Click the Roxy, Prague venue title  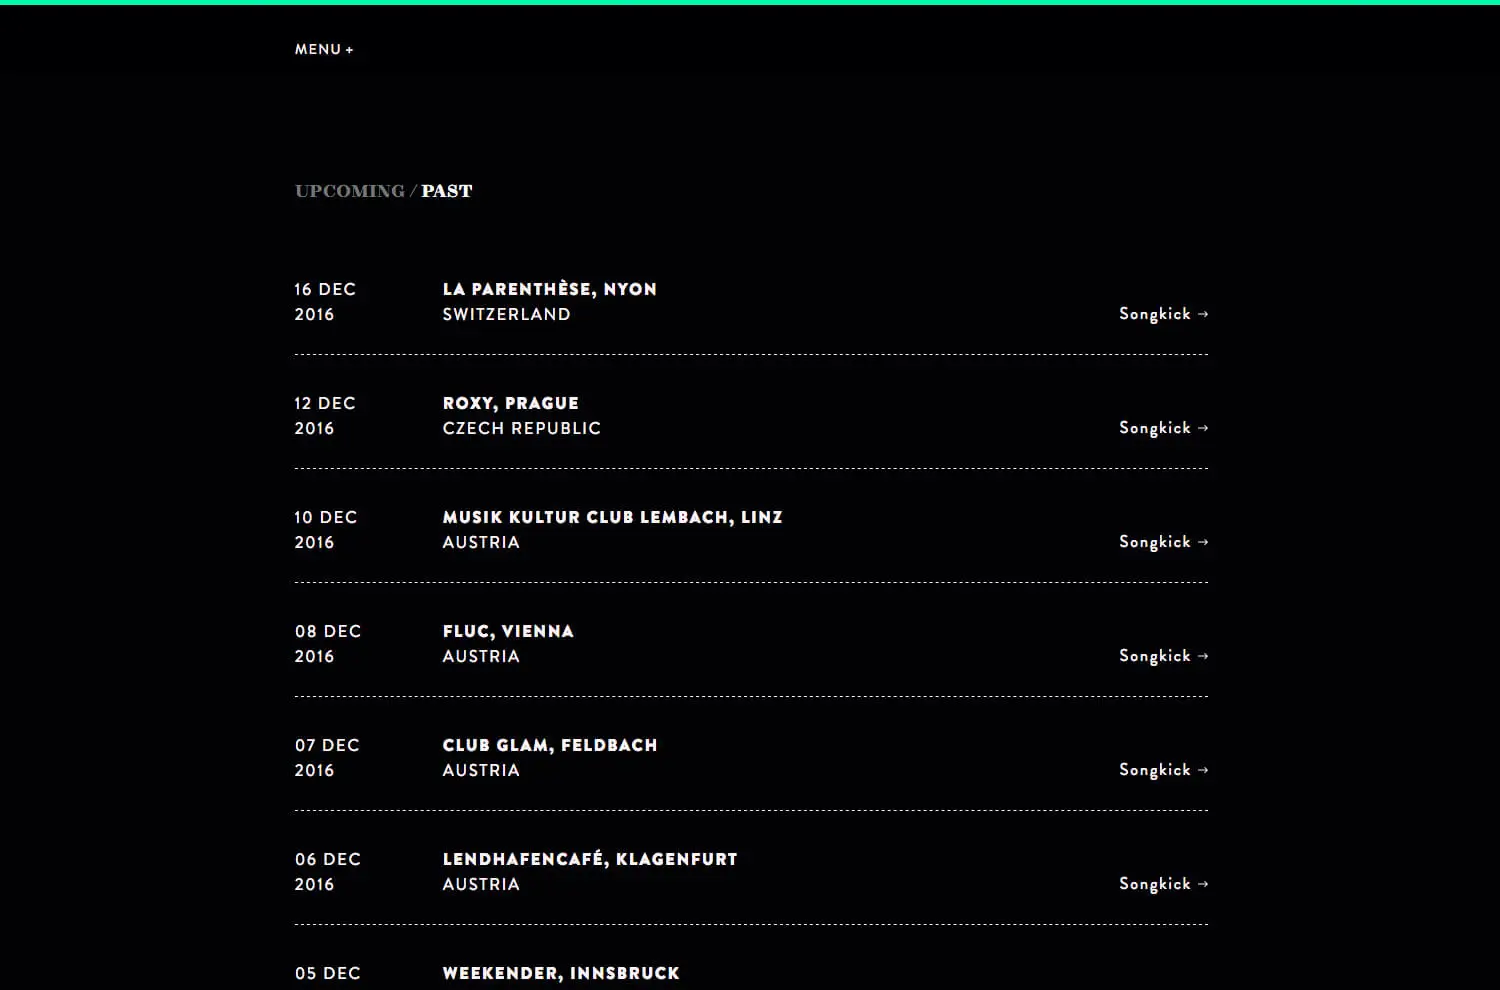point(510,403)
